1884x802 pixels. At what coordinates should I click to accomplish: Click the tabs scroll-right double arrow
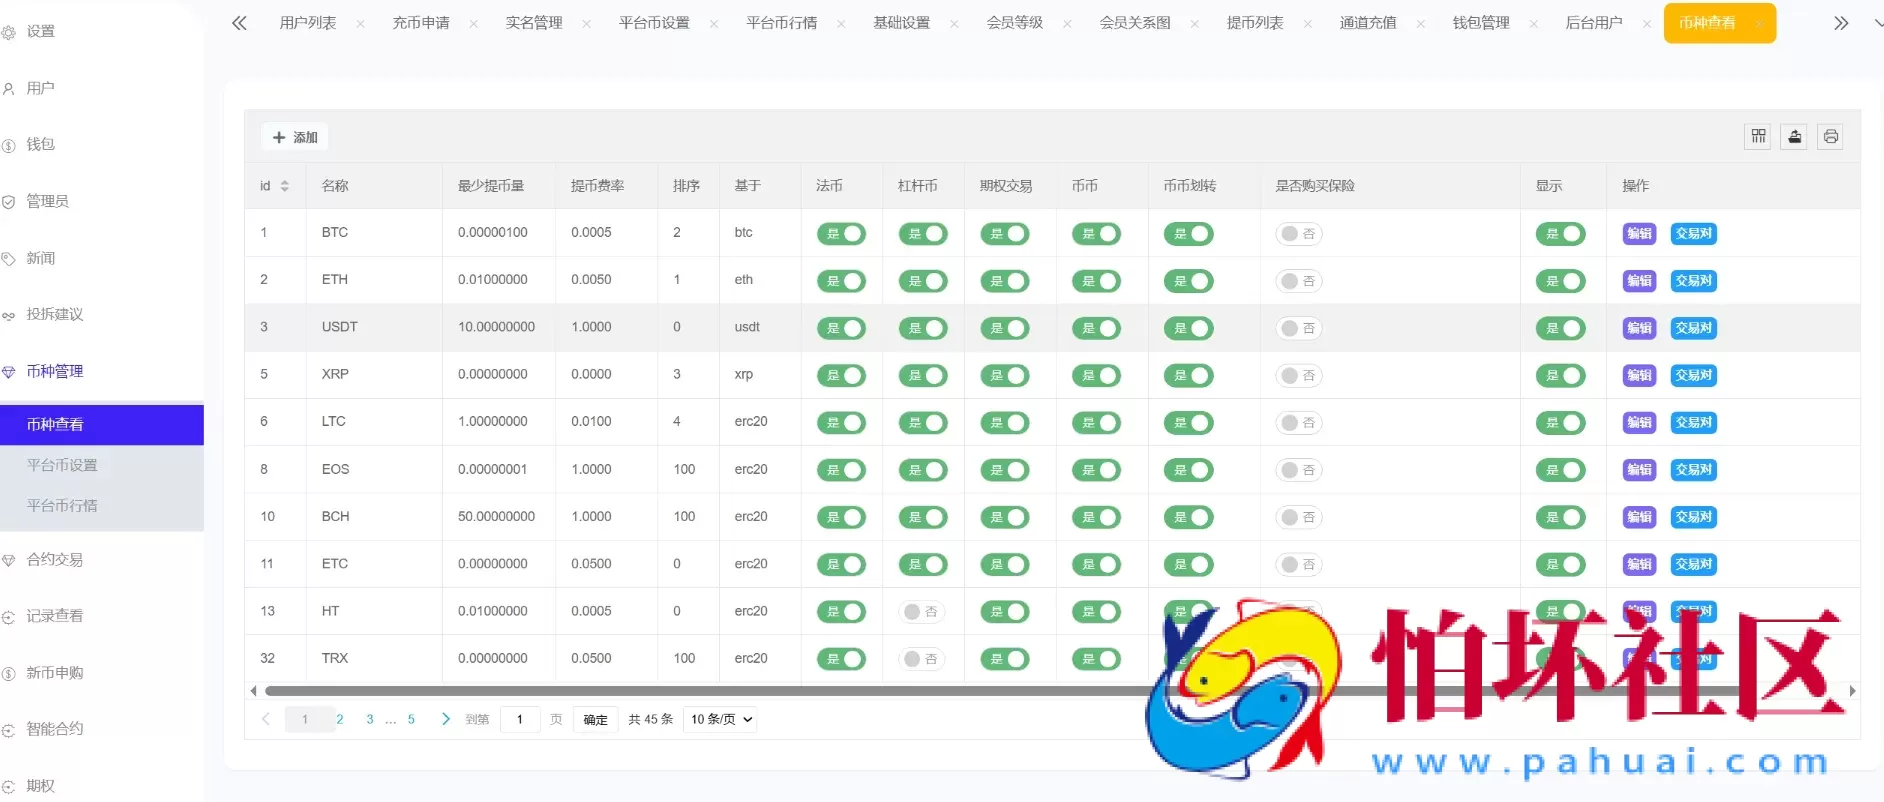coord(1841,23)
